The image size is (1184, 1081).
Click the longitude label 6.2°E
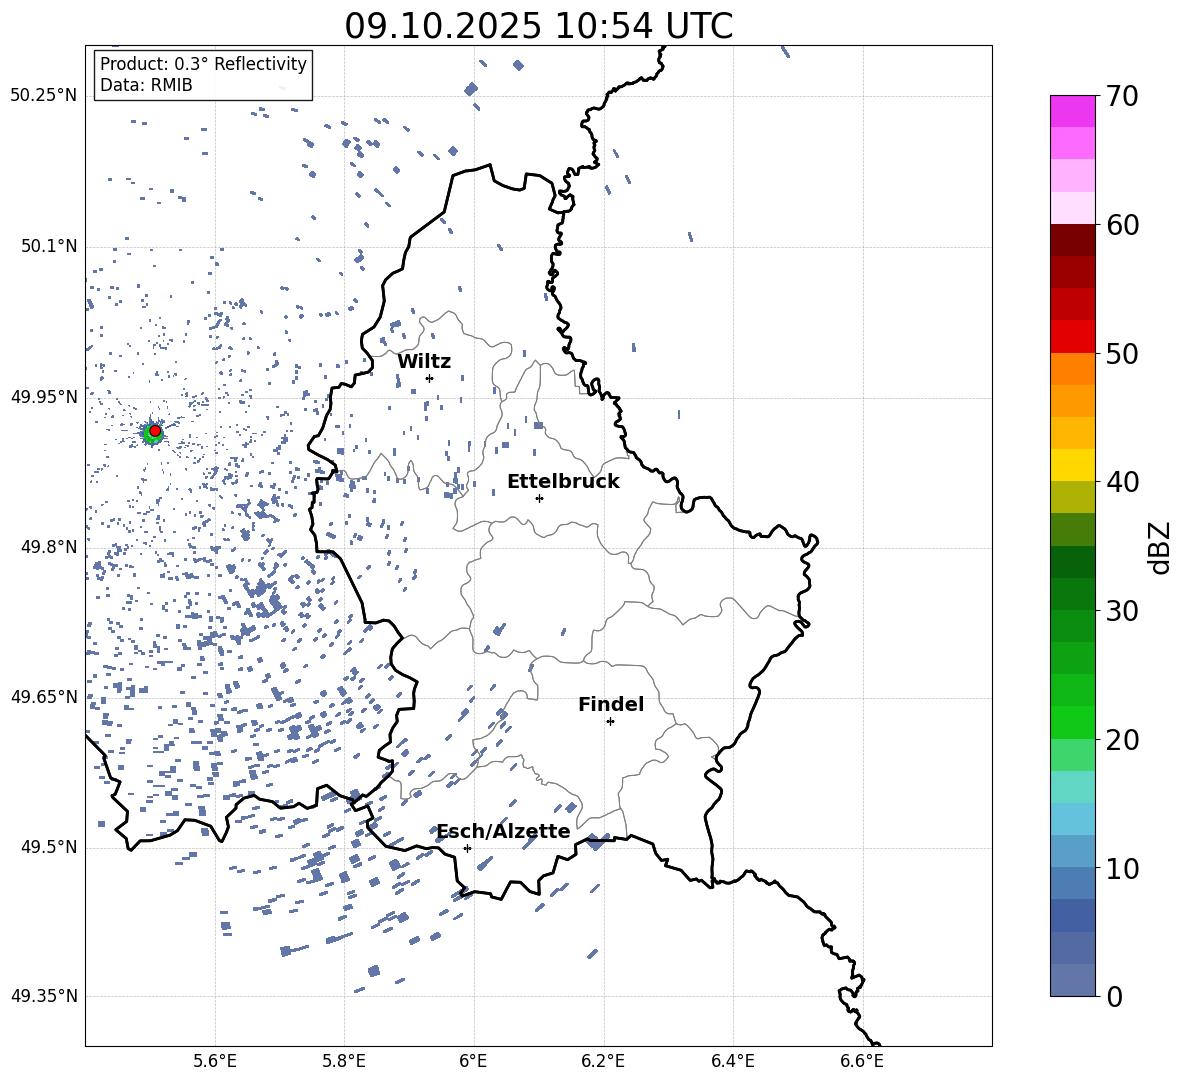tap(603, 1061)
